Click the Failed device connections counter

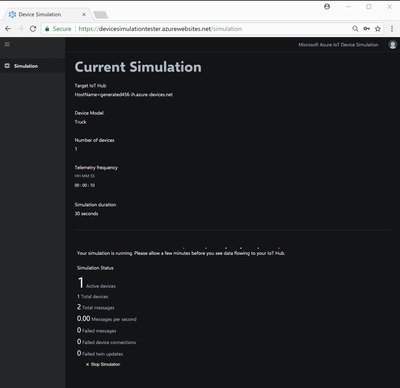point(106,342)
